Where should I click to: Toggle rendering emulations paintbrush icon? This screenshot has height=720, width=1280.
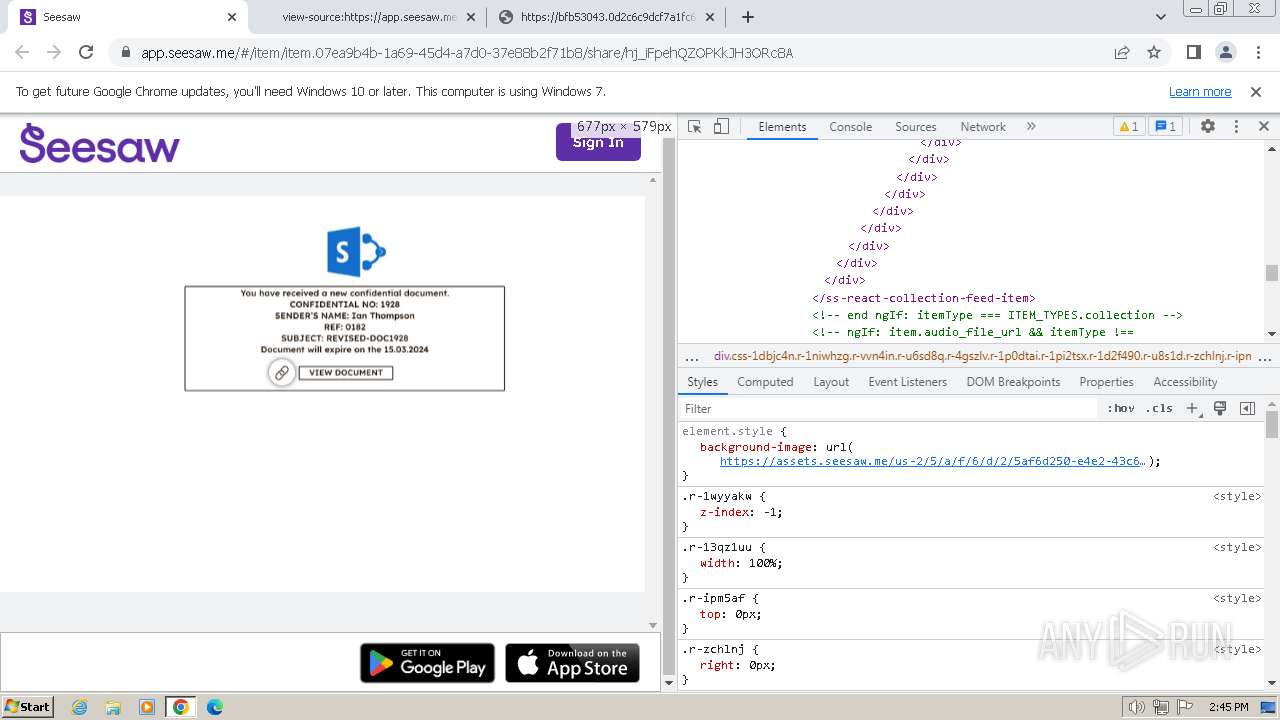(1220, 409)
